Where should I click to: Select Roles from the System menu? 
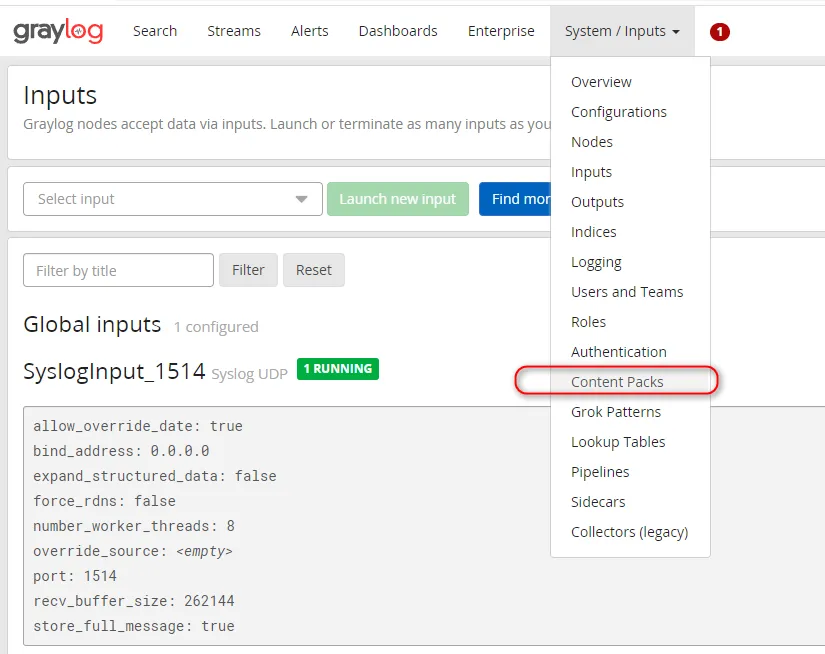tap(588, 322)
